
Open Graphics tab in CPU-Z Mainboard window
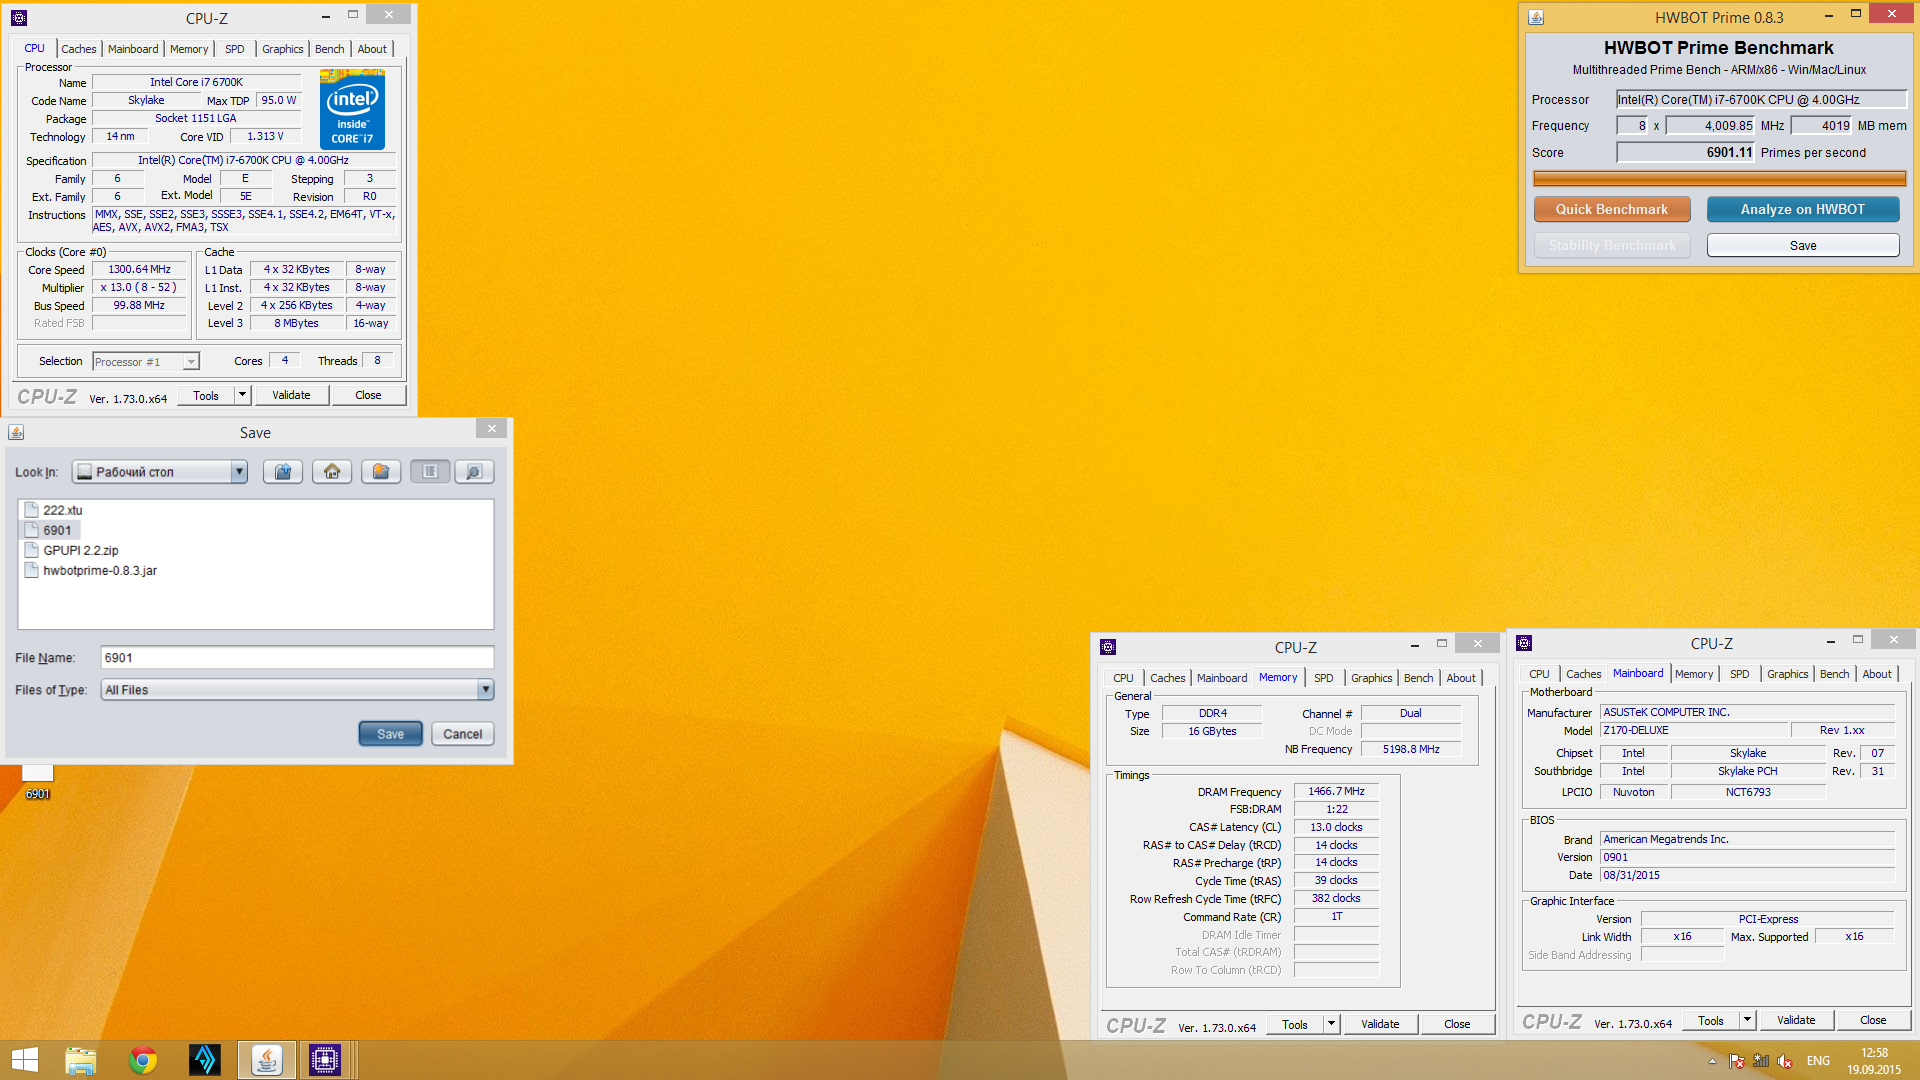point(1787,674)
